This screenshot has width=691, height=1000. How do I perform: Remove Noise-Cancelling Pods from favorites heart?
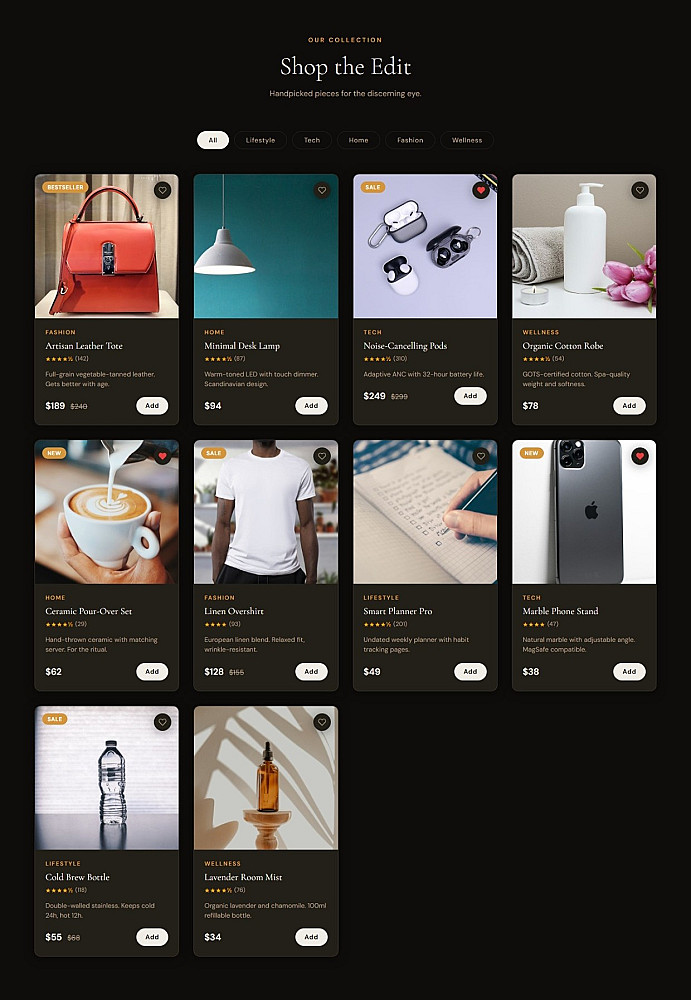pyautogui.click(x=481, y=190)
